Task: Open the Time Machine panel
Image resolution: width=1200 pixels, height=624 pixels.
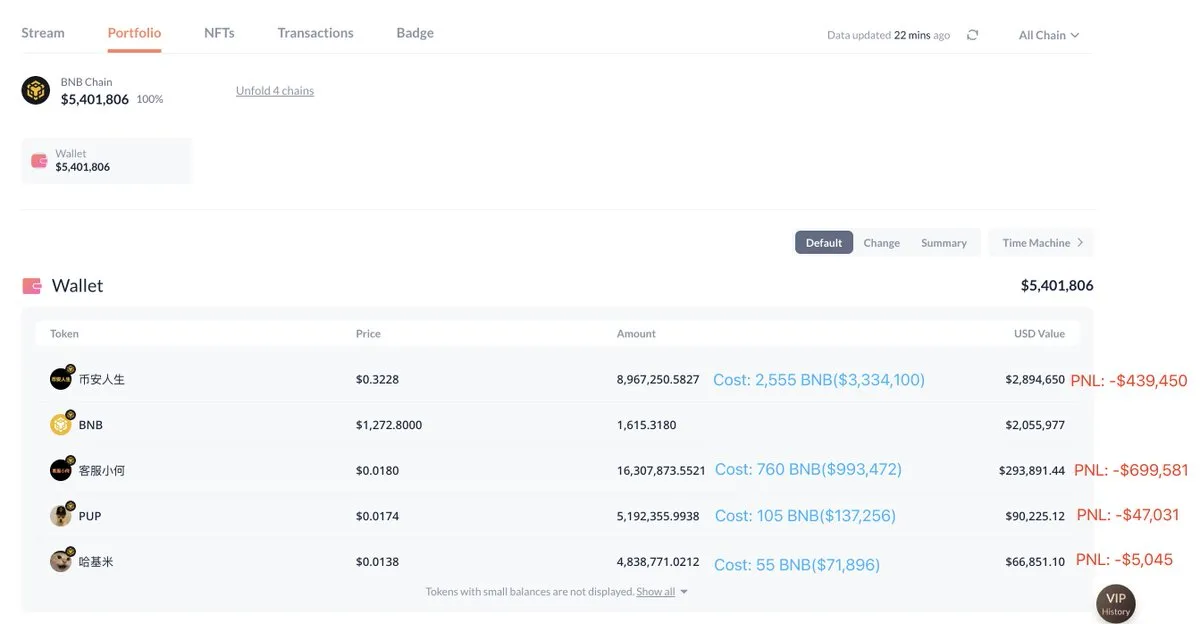Action: [x=1041, y=243]
